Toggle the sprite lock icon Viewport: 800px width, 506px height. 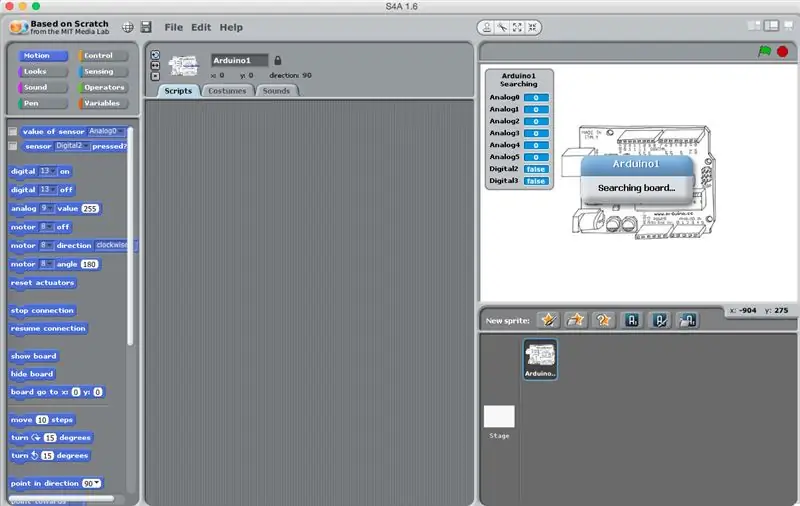(278, 60)
